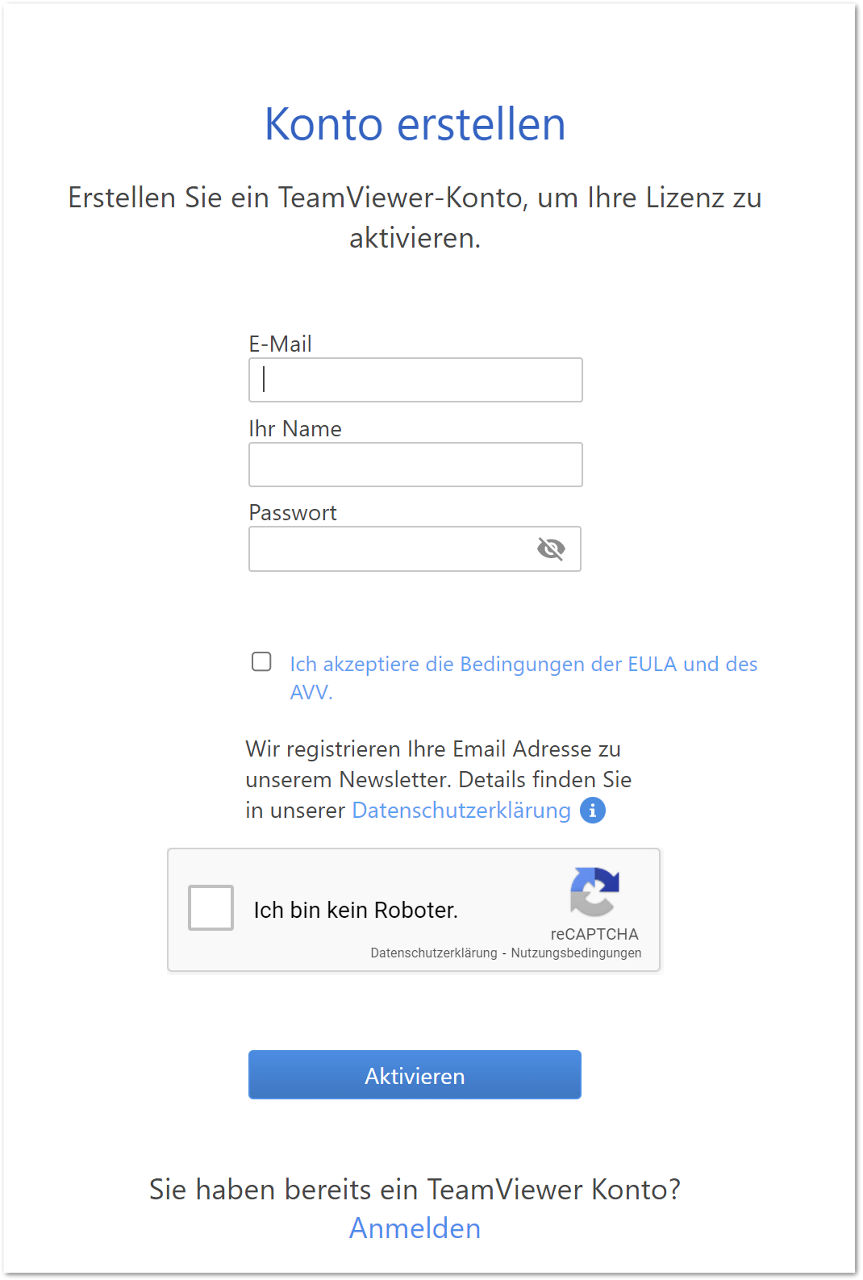The width and height of the screenshot is (863, 1280).
Task: Open the EULA and AVV conditions link
Action: 524,678
